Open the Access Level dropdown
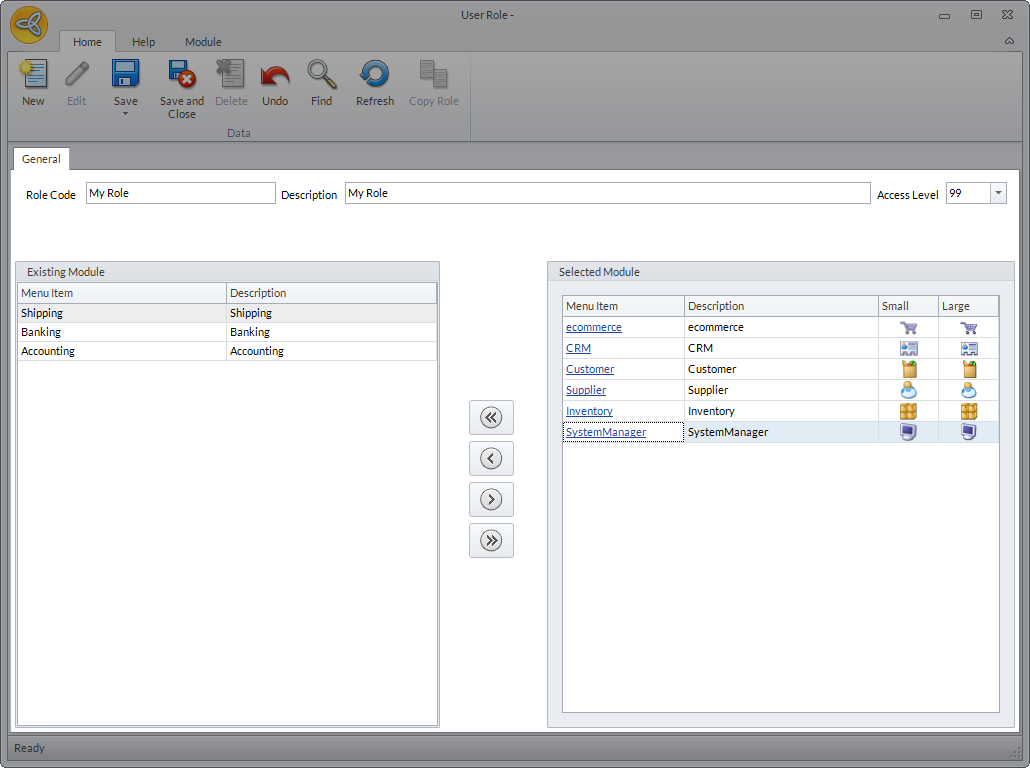Image resolution: width=1030 pixels, height=768 pixels. [997, 194]
